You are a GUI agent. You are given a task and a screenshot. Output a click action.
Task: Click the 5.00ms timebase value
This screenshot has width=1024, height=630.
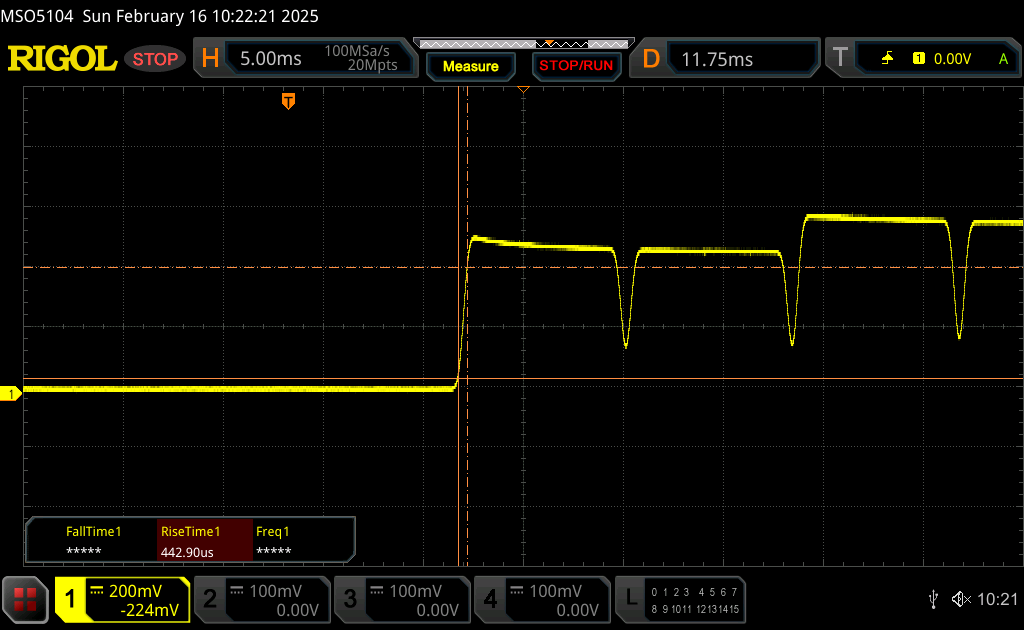(270, 59)
